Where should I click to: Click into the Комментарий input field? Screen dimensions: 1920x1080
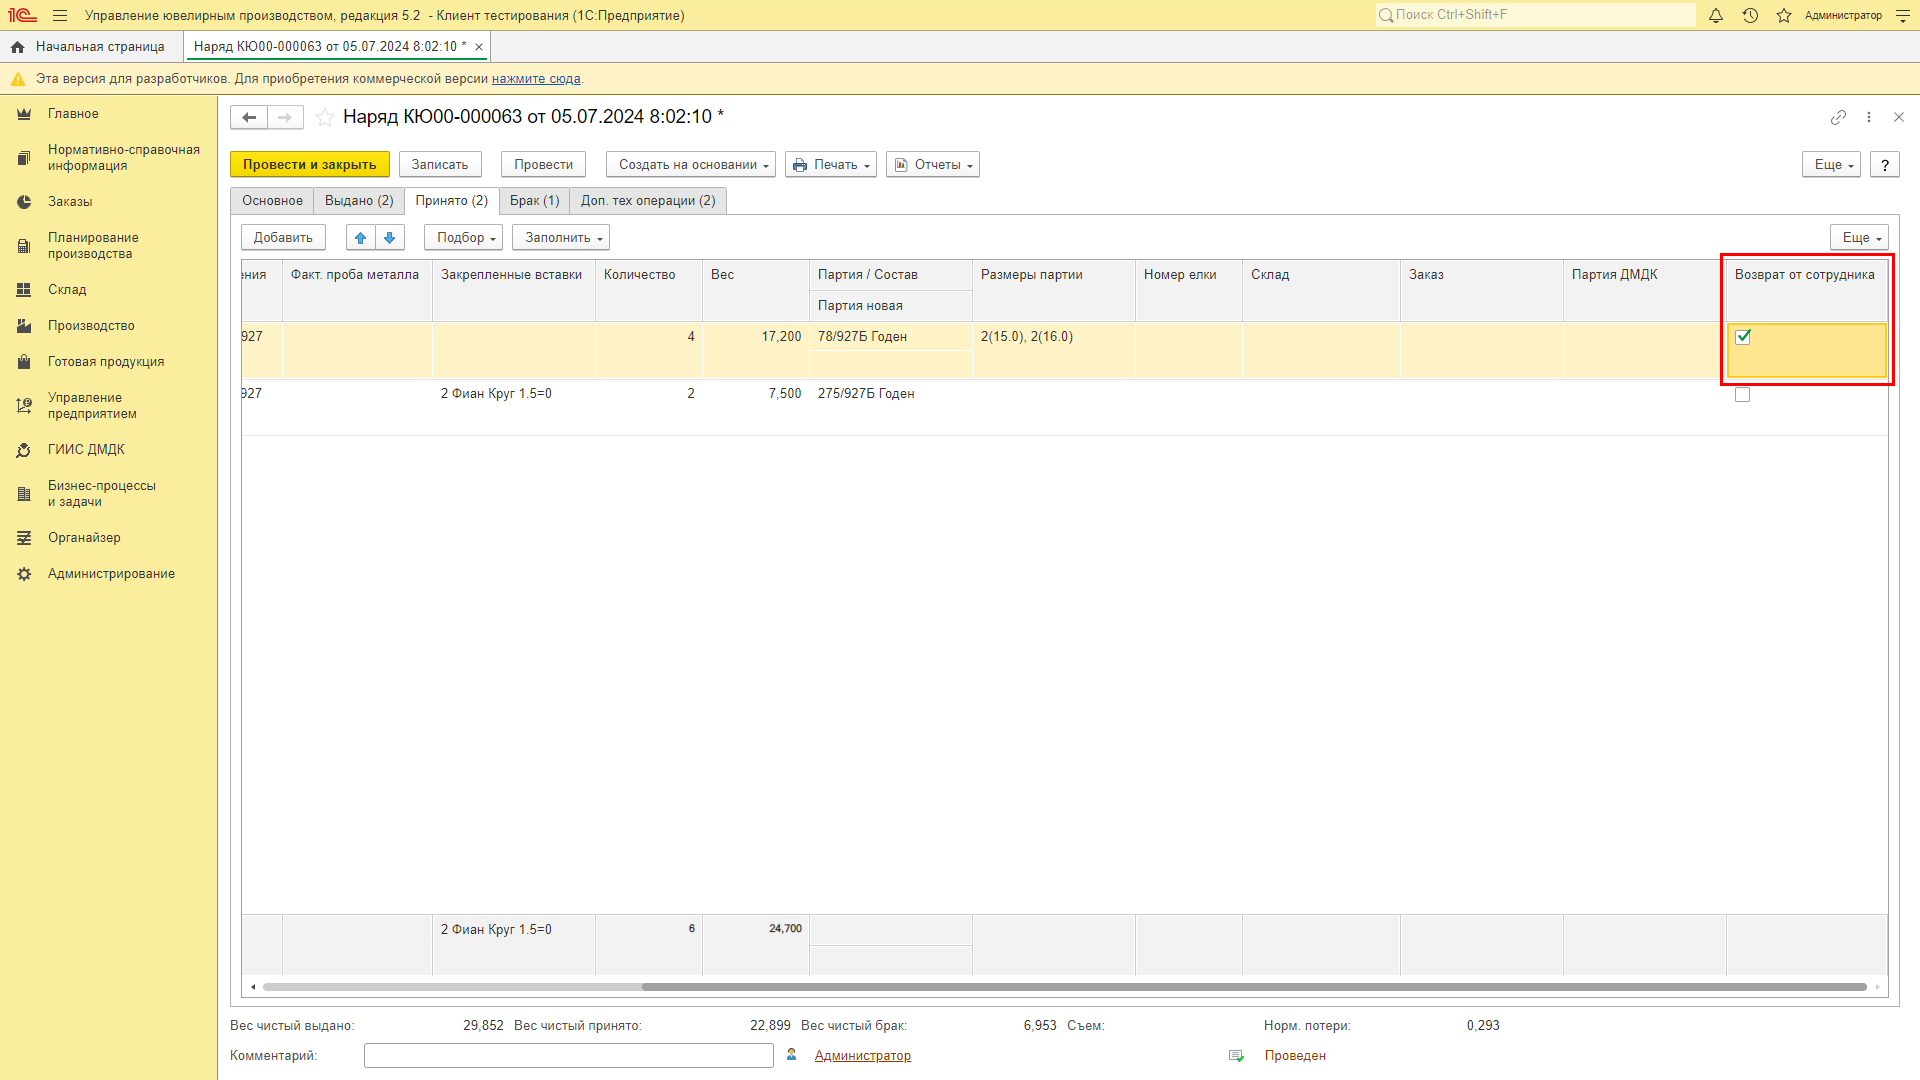click(x=568, y=1056)
